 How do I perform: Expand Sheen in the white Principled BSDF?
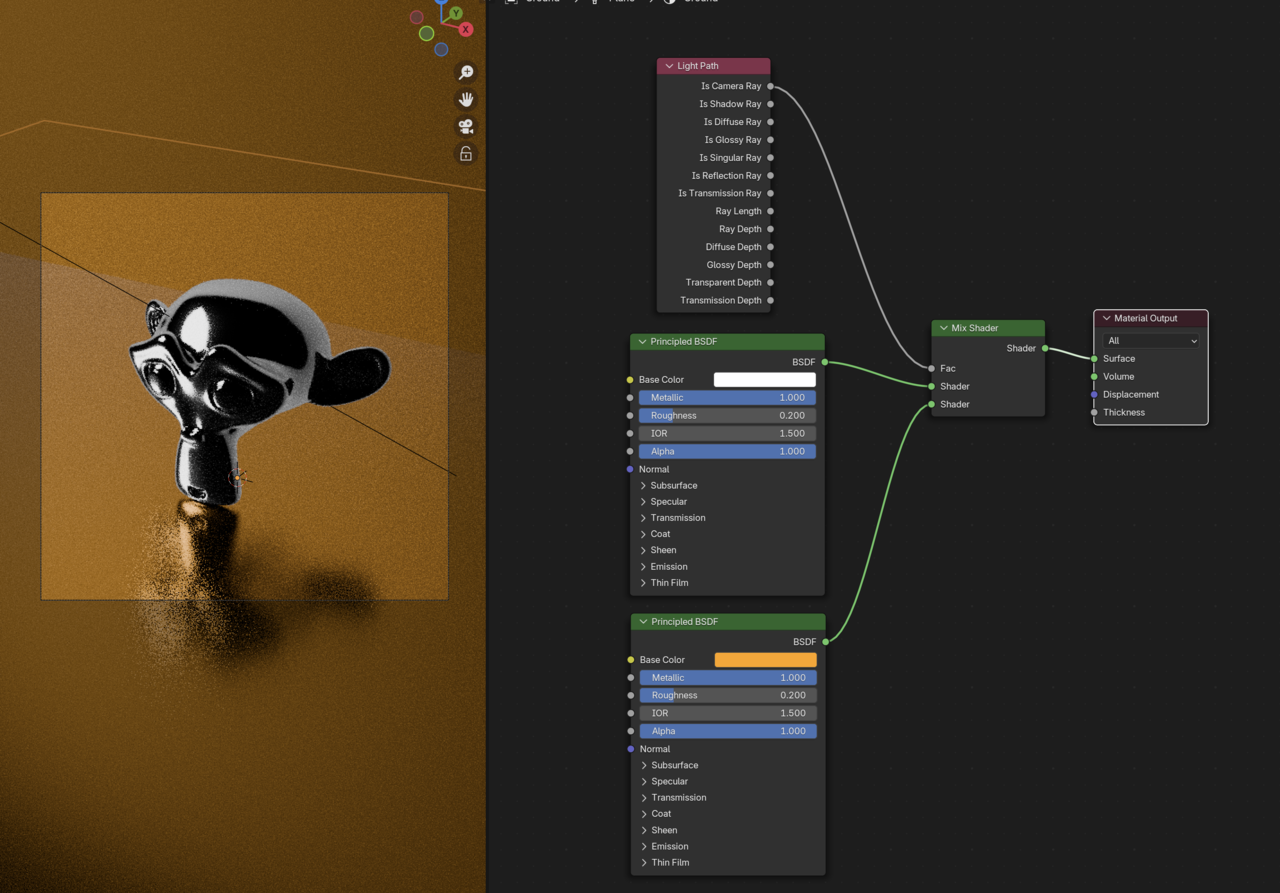tap(643, 550)
